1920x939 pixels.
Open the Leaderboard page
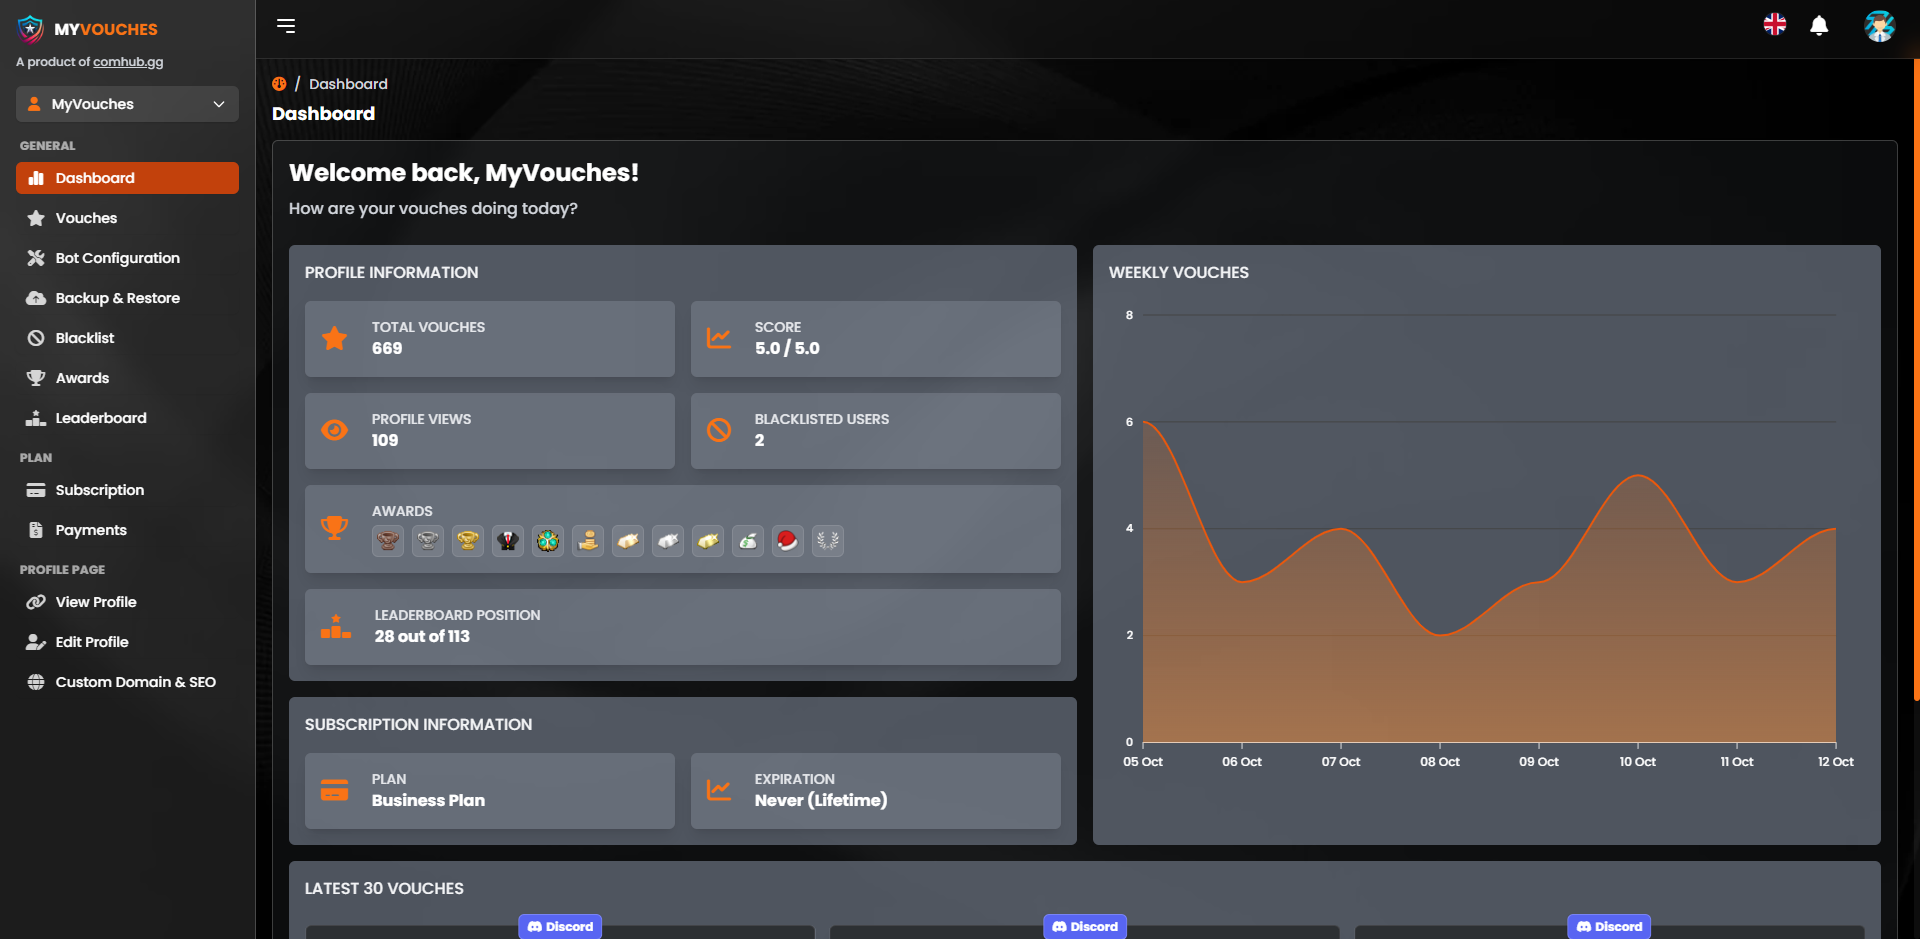tap(100, 418)
